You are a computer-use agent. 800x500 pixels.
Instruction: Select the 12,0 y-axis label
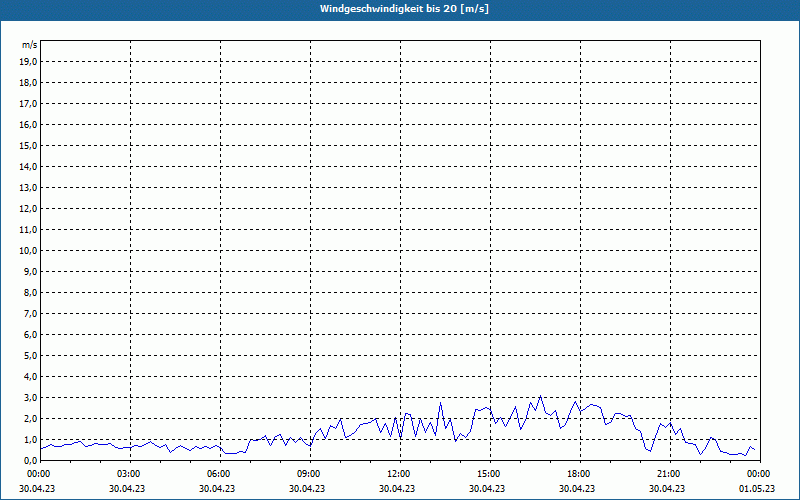tap(28, 209)
